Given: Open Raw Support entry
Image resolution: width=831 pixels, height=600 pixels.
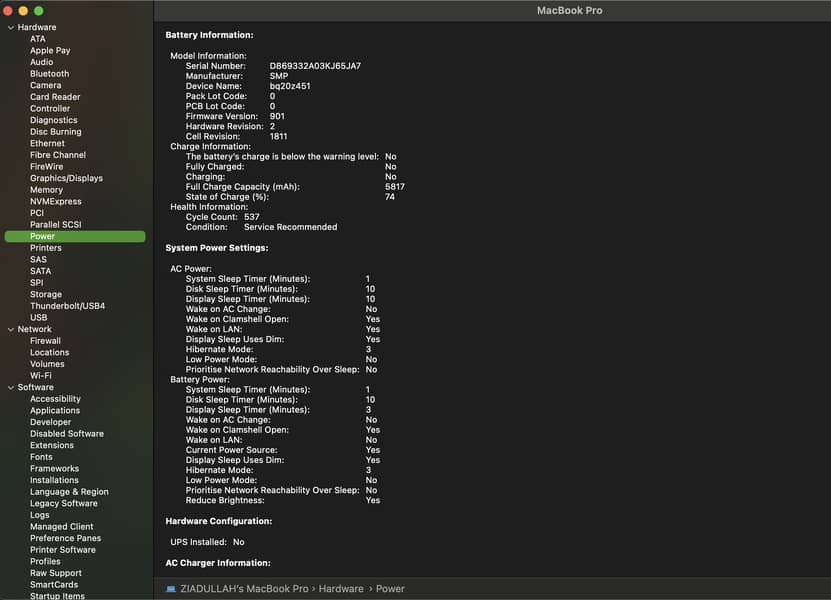Looking at the screenshot, I should 56,574.
